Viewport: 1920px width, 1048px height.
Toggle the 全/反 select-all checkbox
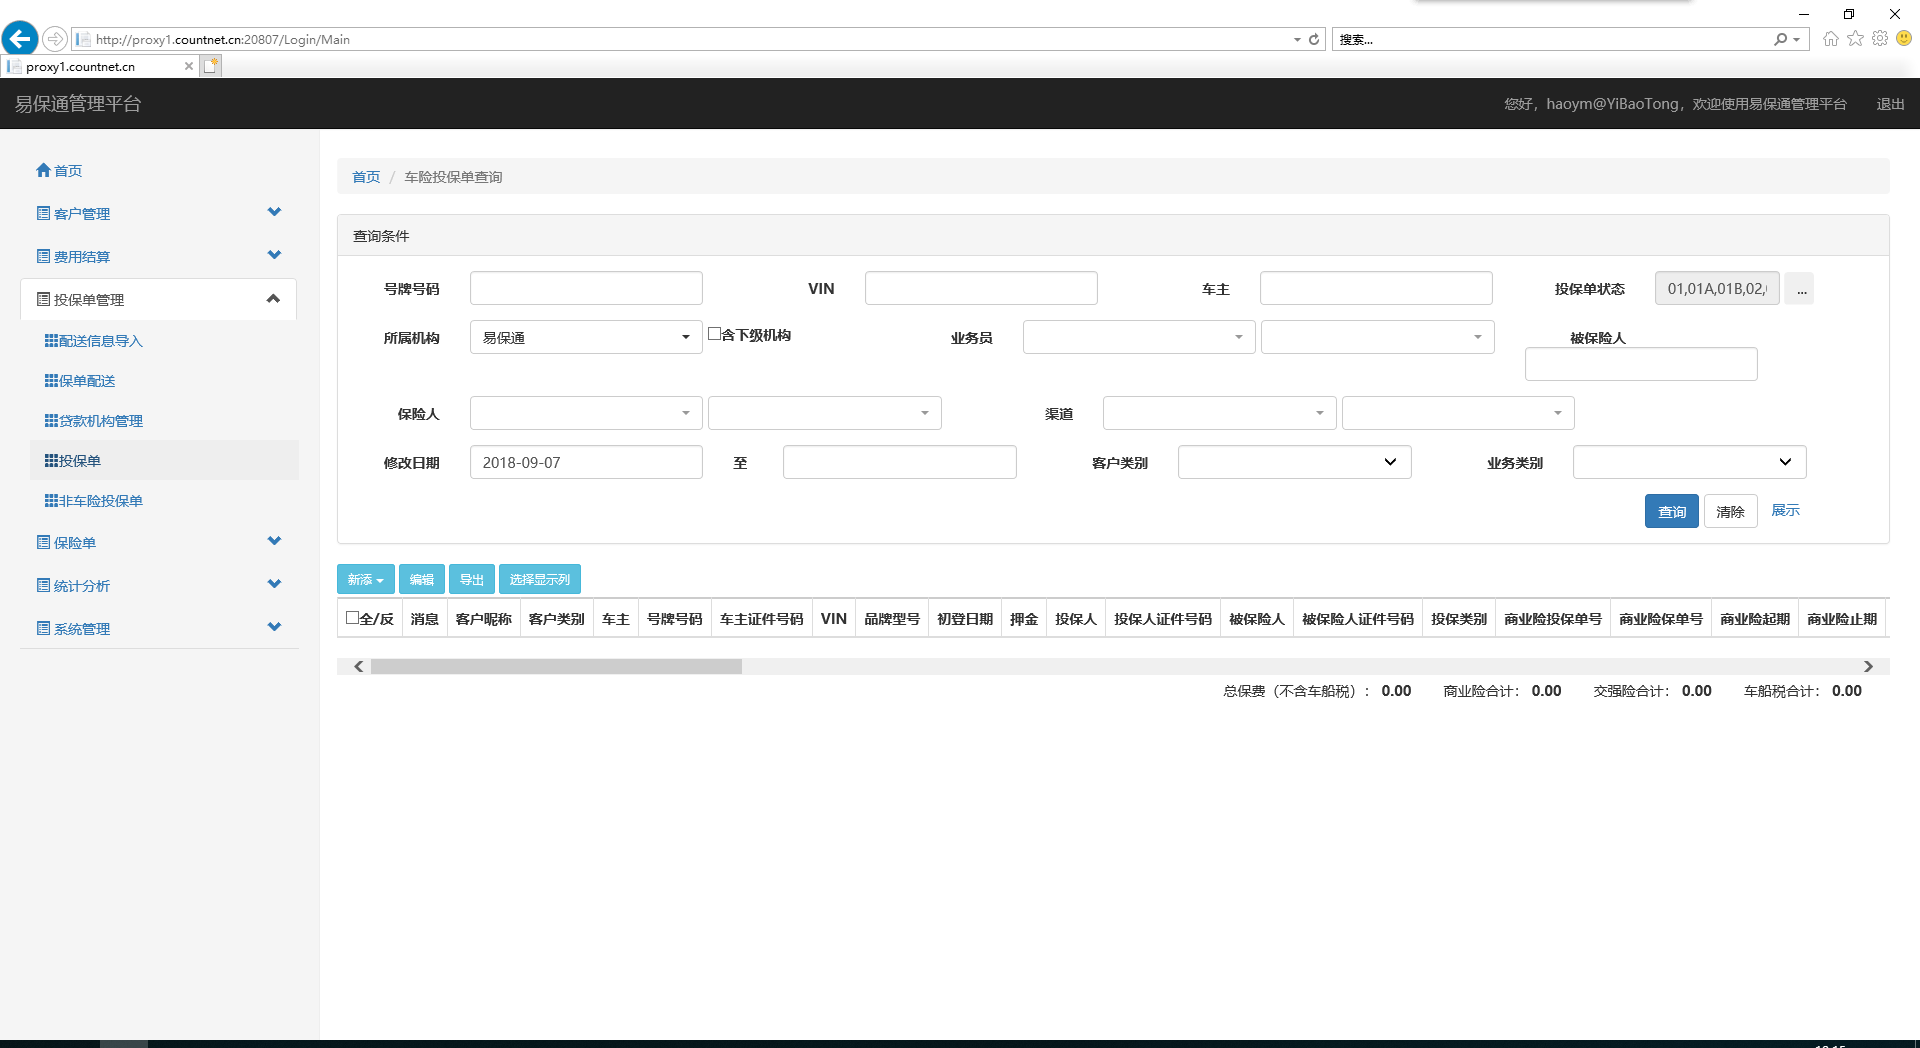pyautogui.click(x=352, y=618)
